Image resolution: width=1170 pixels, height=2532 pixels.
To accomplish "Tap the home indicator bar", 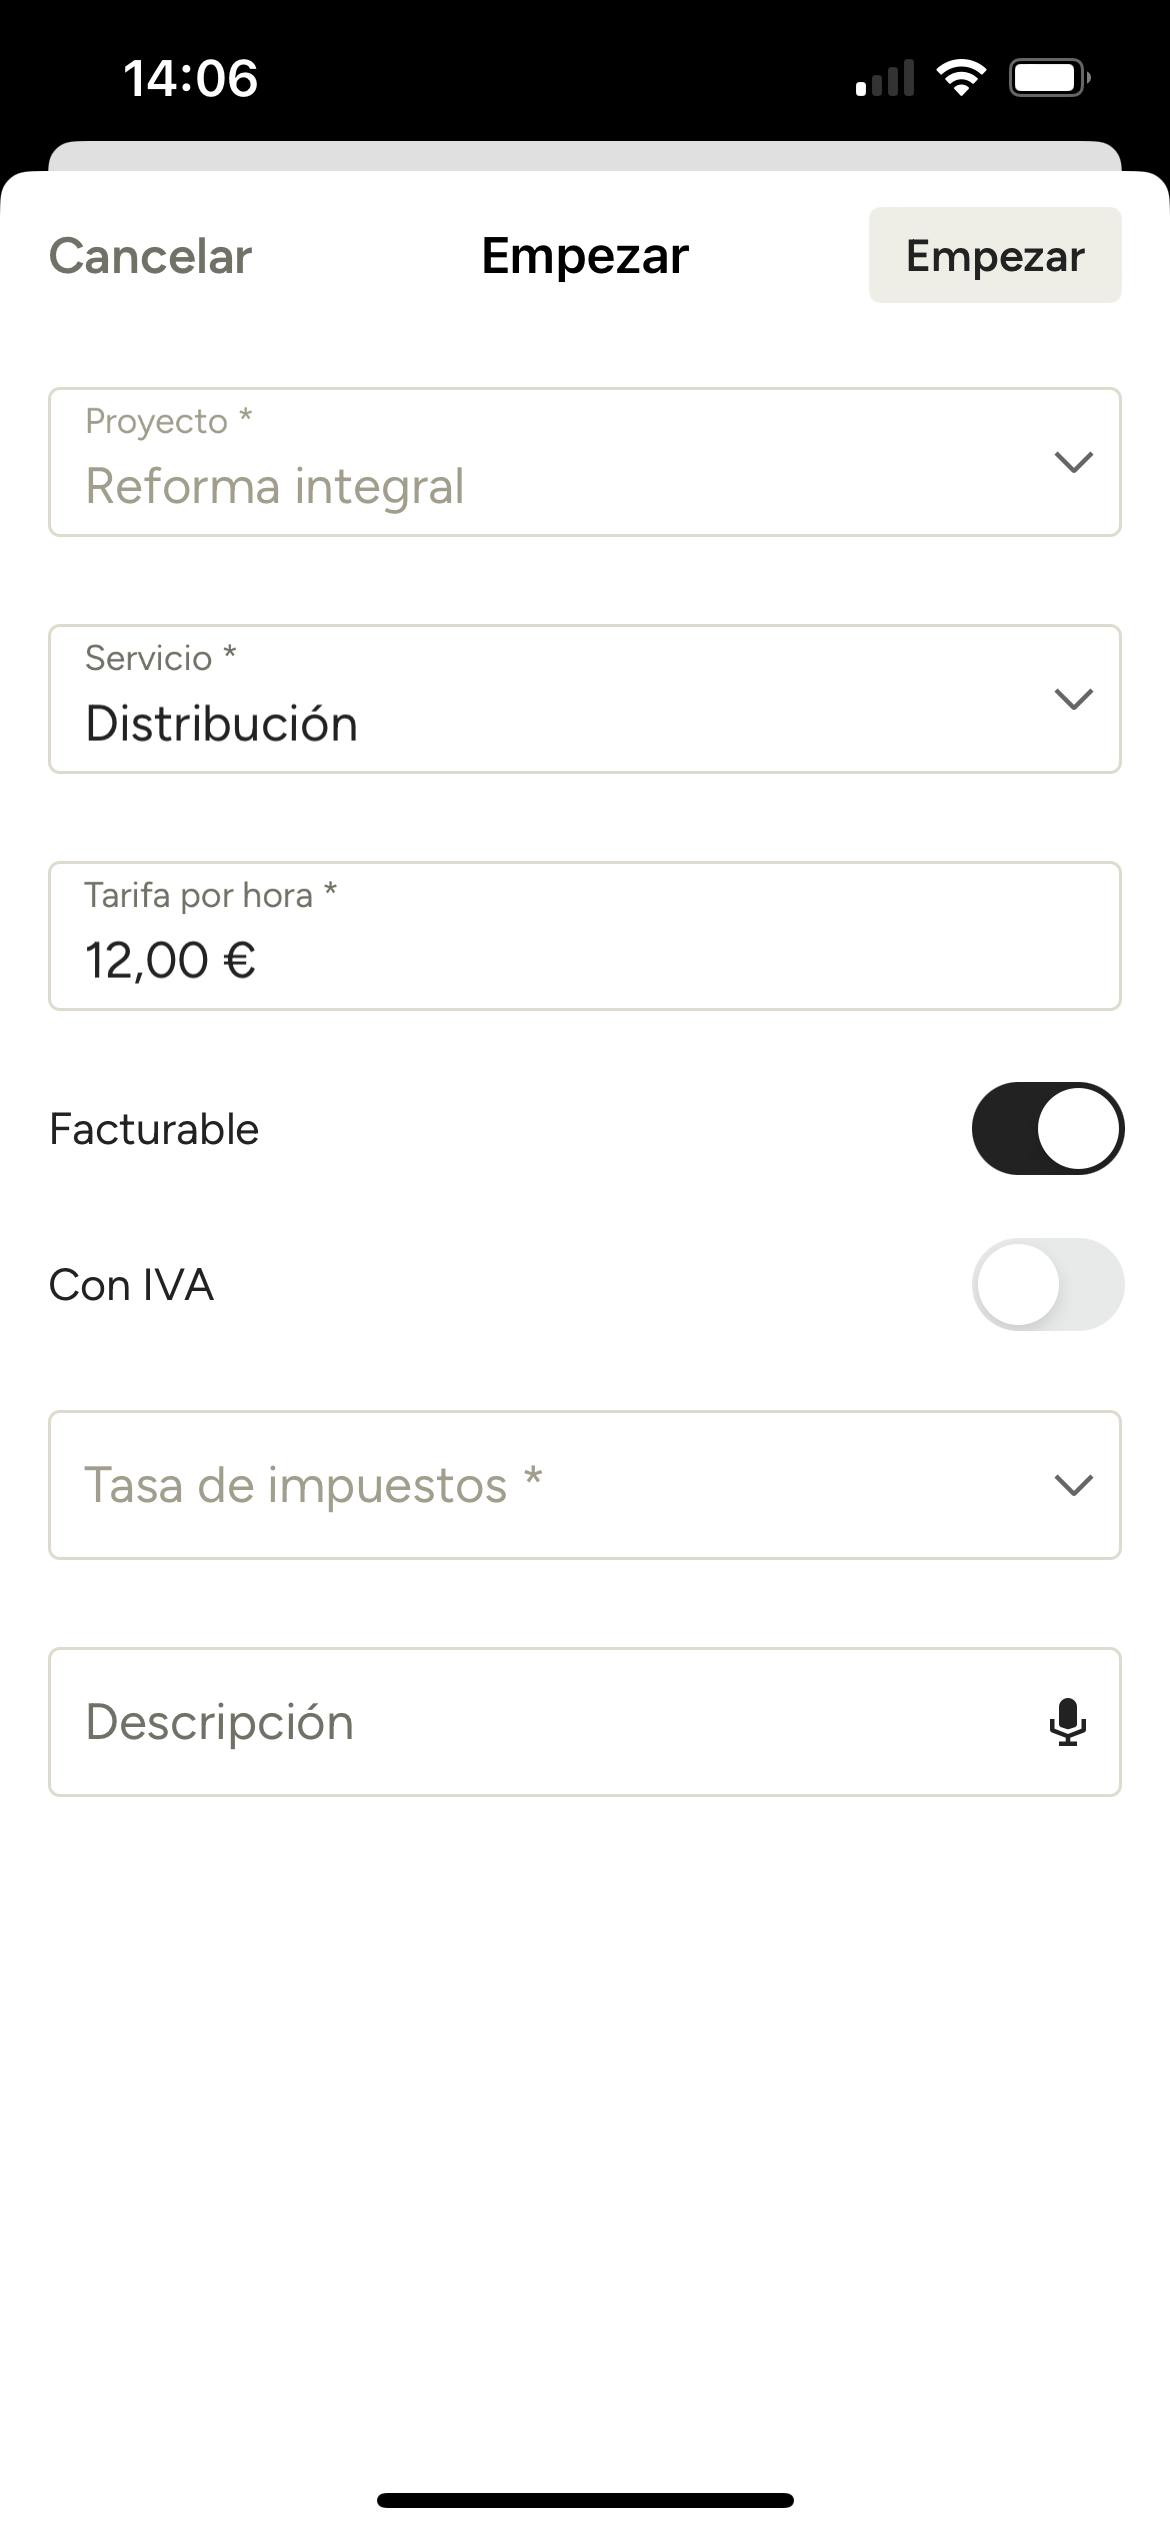I will point(585,2500).
